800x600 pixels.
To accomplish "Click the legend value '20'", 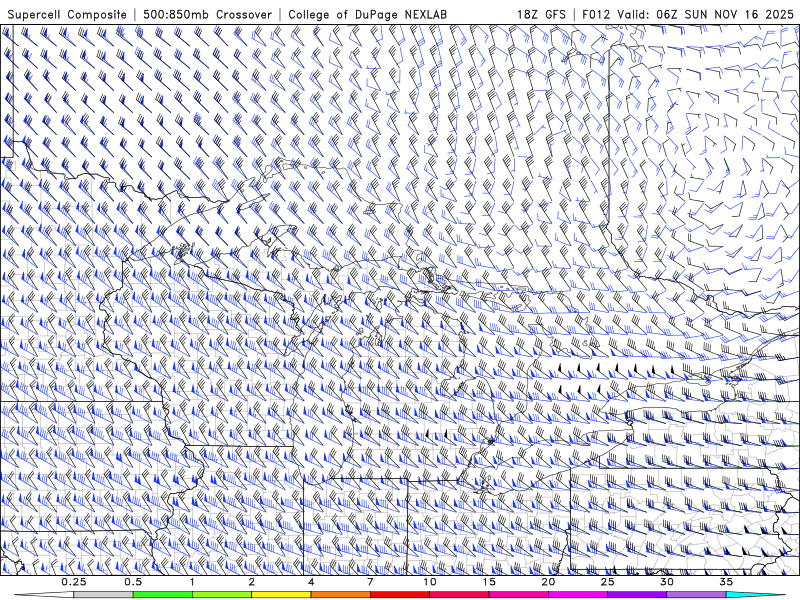I will (548, 582).
